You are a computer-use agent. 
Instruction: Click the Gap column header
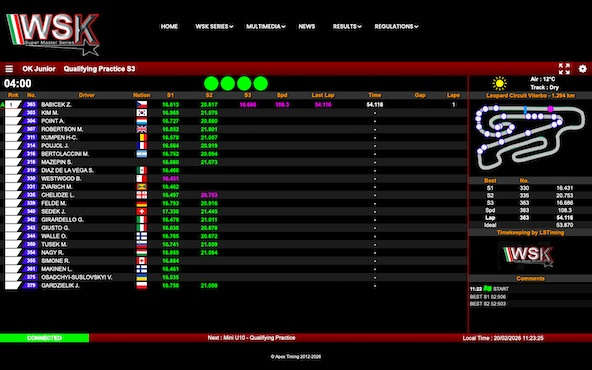click(420, 95)
